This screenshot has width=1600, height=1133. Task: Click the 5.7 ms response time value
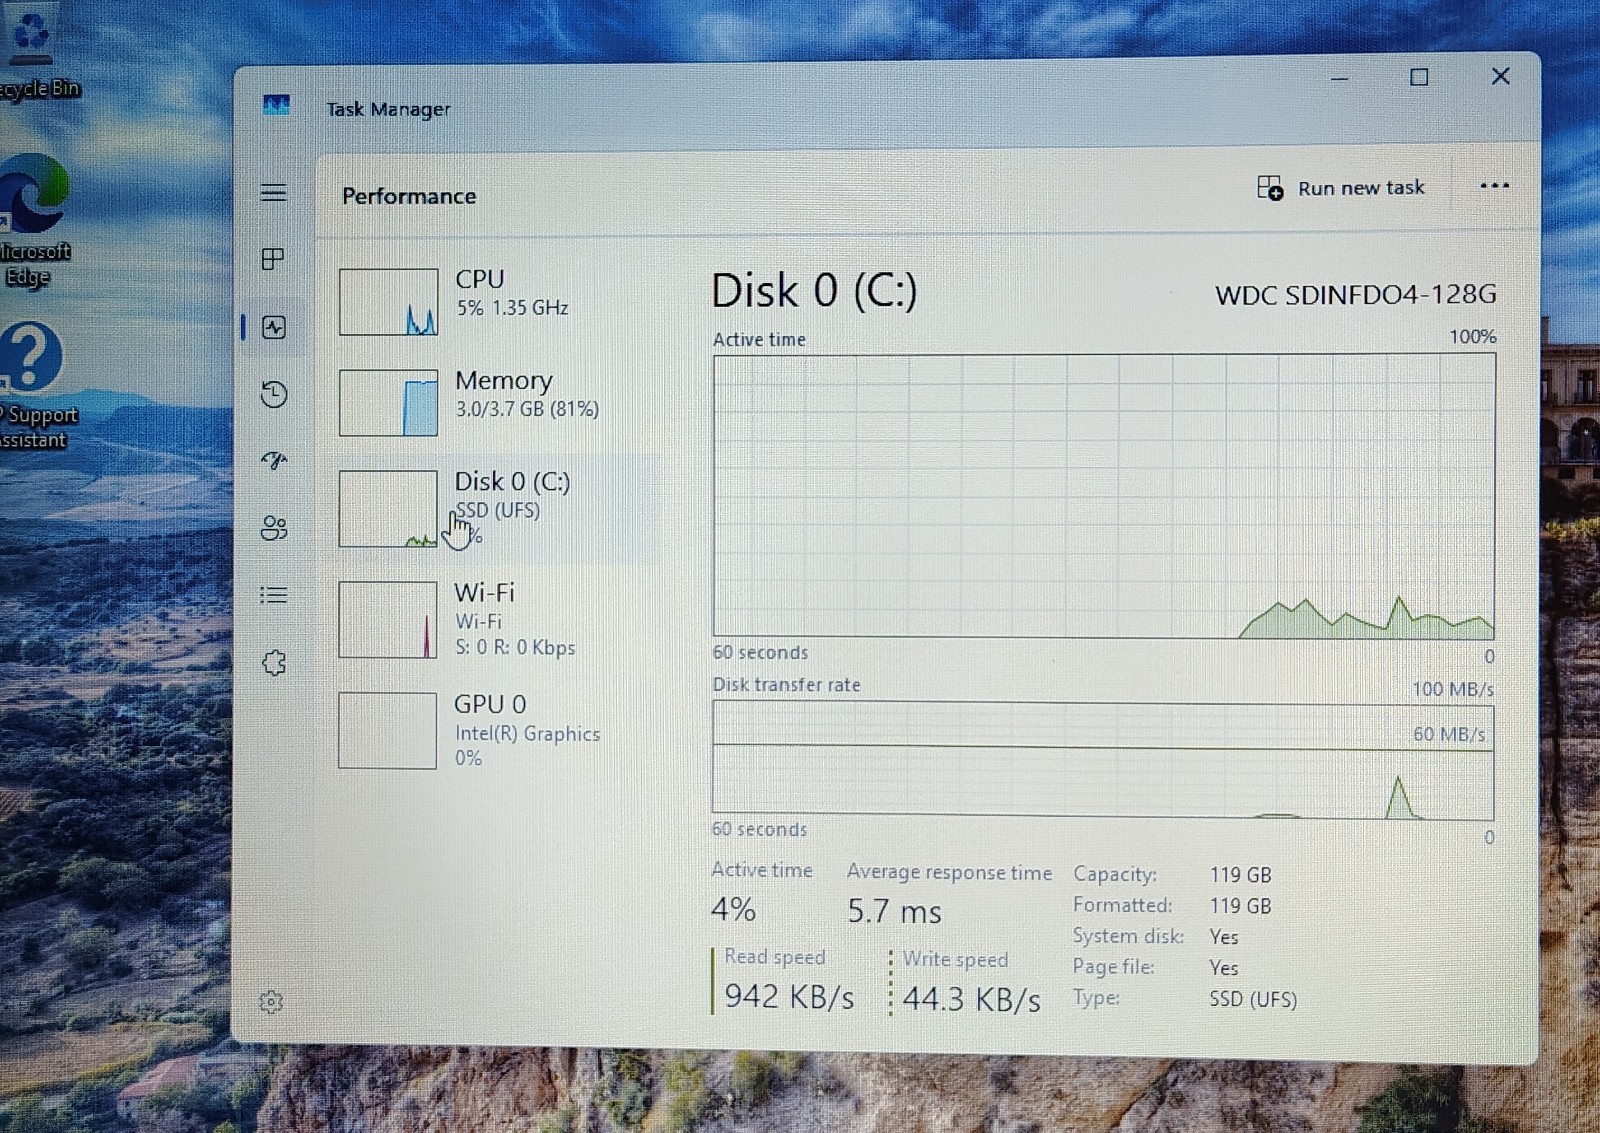coord(894,911)
